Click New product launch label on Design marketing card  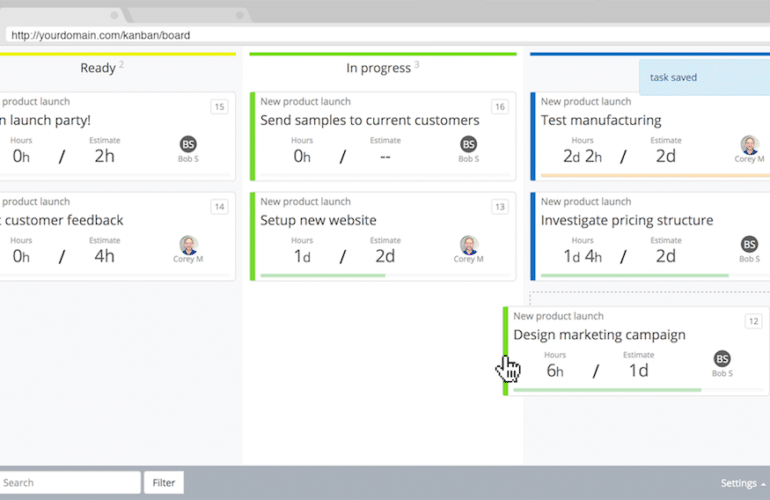click(558, 316)
